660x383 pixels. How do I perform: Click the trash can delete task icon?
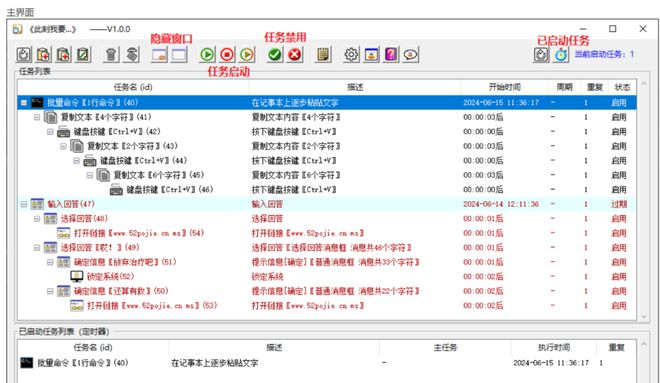pos(111,55)
